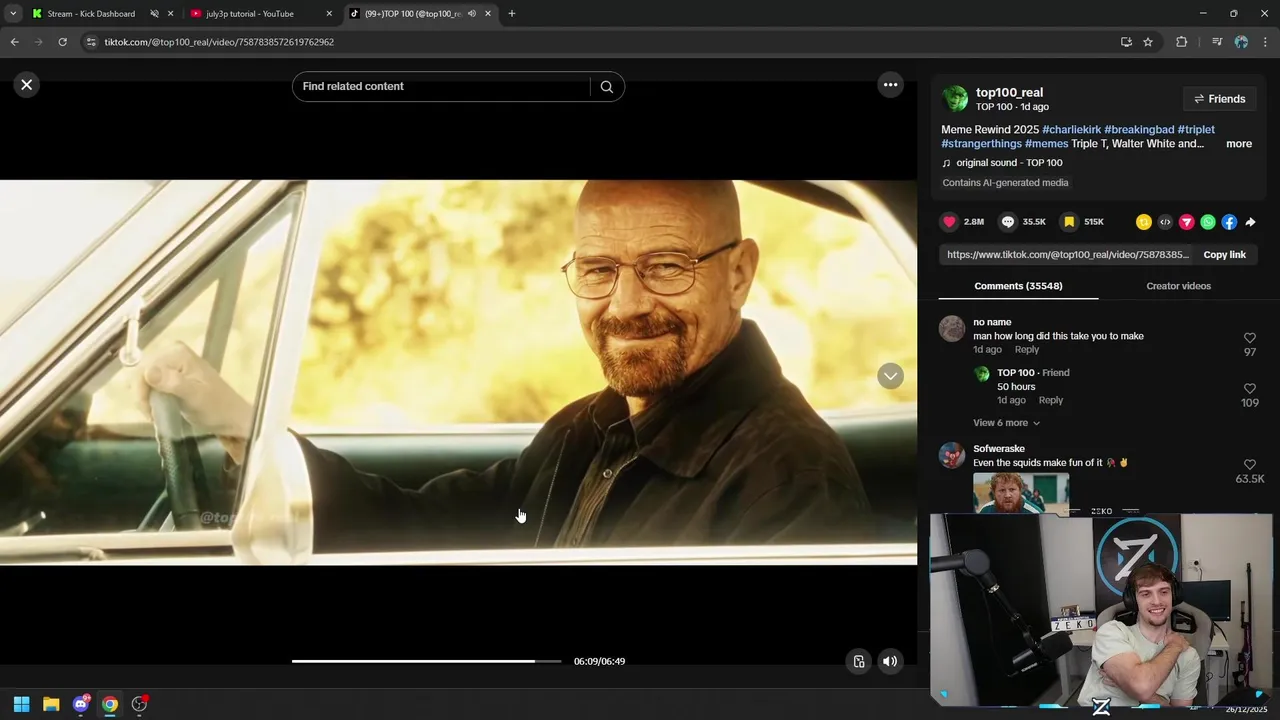
Task: Mute the TikTok tab audio icon
Action: click(x=472, y=14)
